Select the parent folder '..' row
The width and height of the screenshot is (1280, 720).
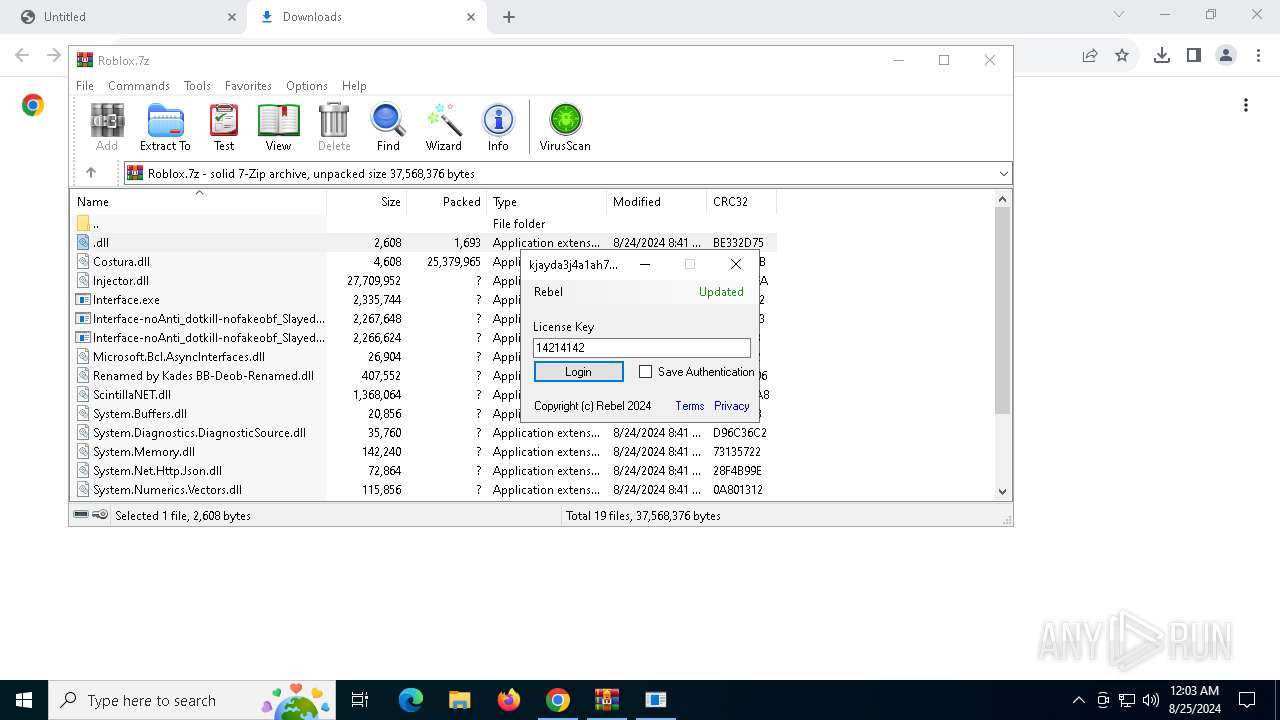click(x=423, y=224)
